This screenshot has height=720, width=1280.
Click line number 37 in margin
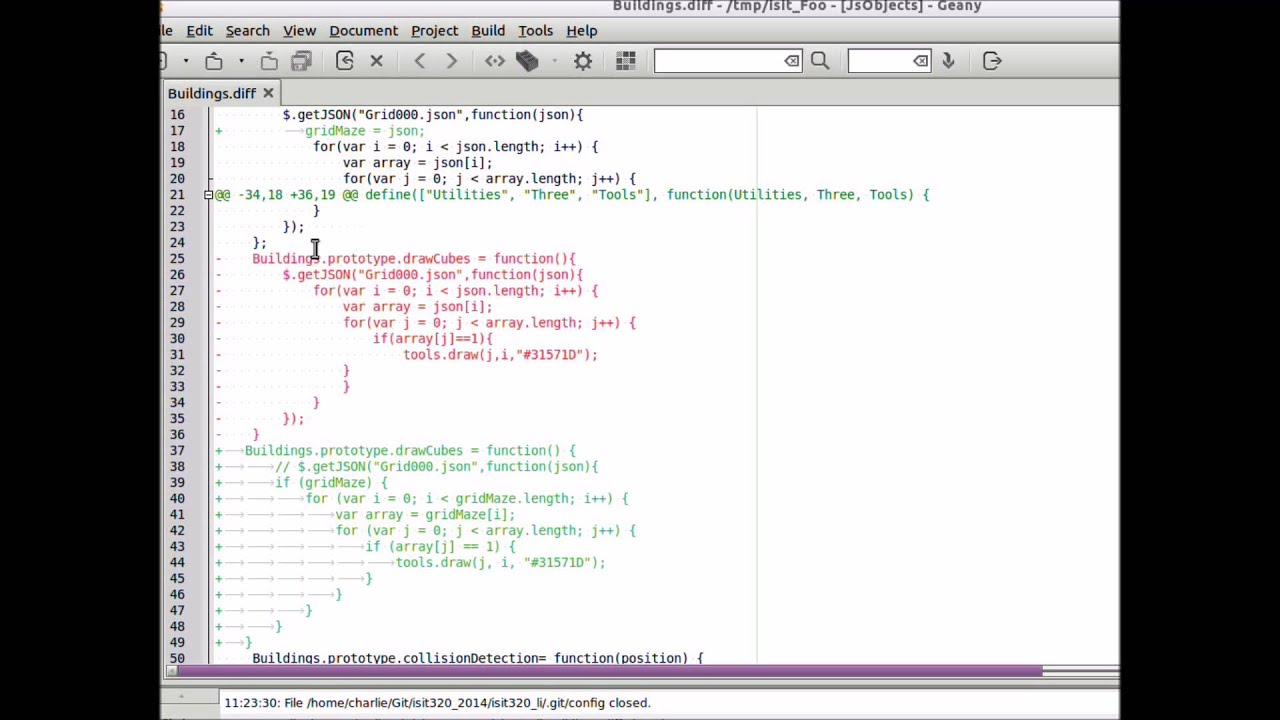pos(177,451)
